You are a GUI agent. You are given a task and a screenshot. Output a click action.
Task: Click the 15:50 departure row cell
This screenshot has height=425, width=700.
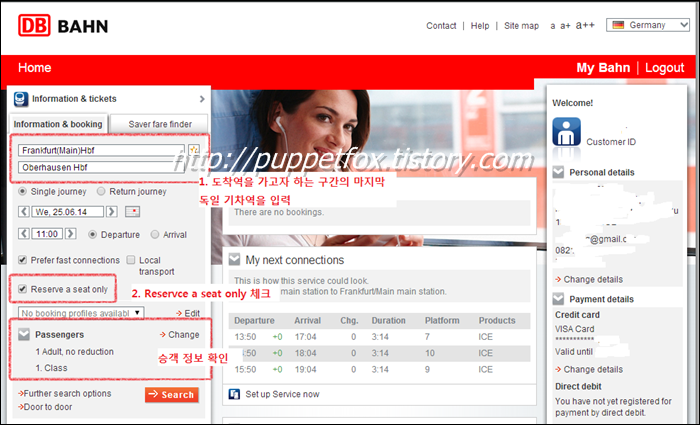(x=245, y=370)
